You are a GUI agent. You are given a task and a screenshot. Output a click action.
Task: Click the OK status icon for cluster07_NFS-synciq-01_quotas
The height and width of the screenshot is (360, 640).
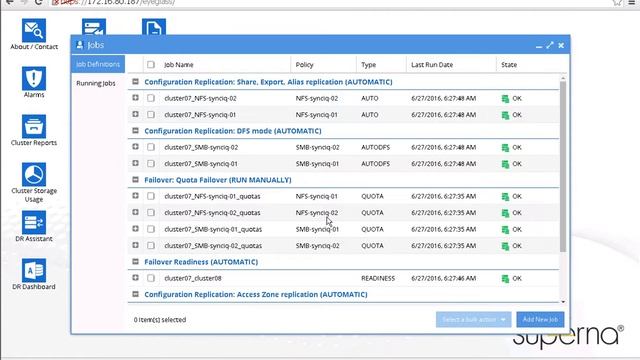click(x=505, y=197)
